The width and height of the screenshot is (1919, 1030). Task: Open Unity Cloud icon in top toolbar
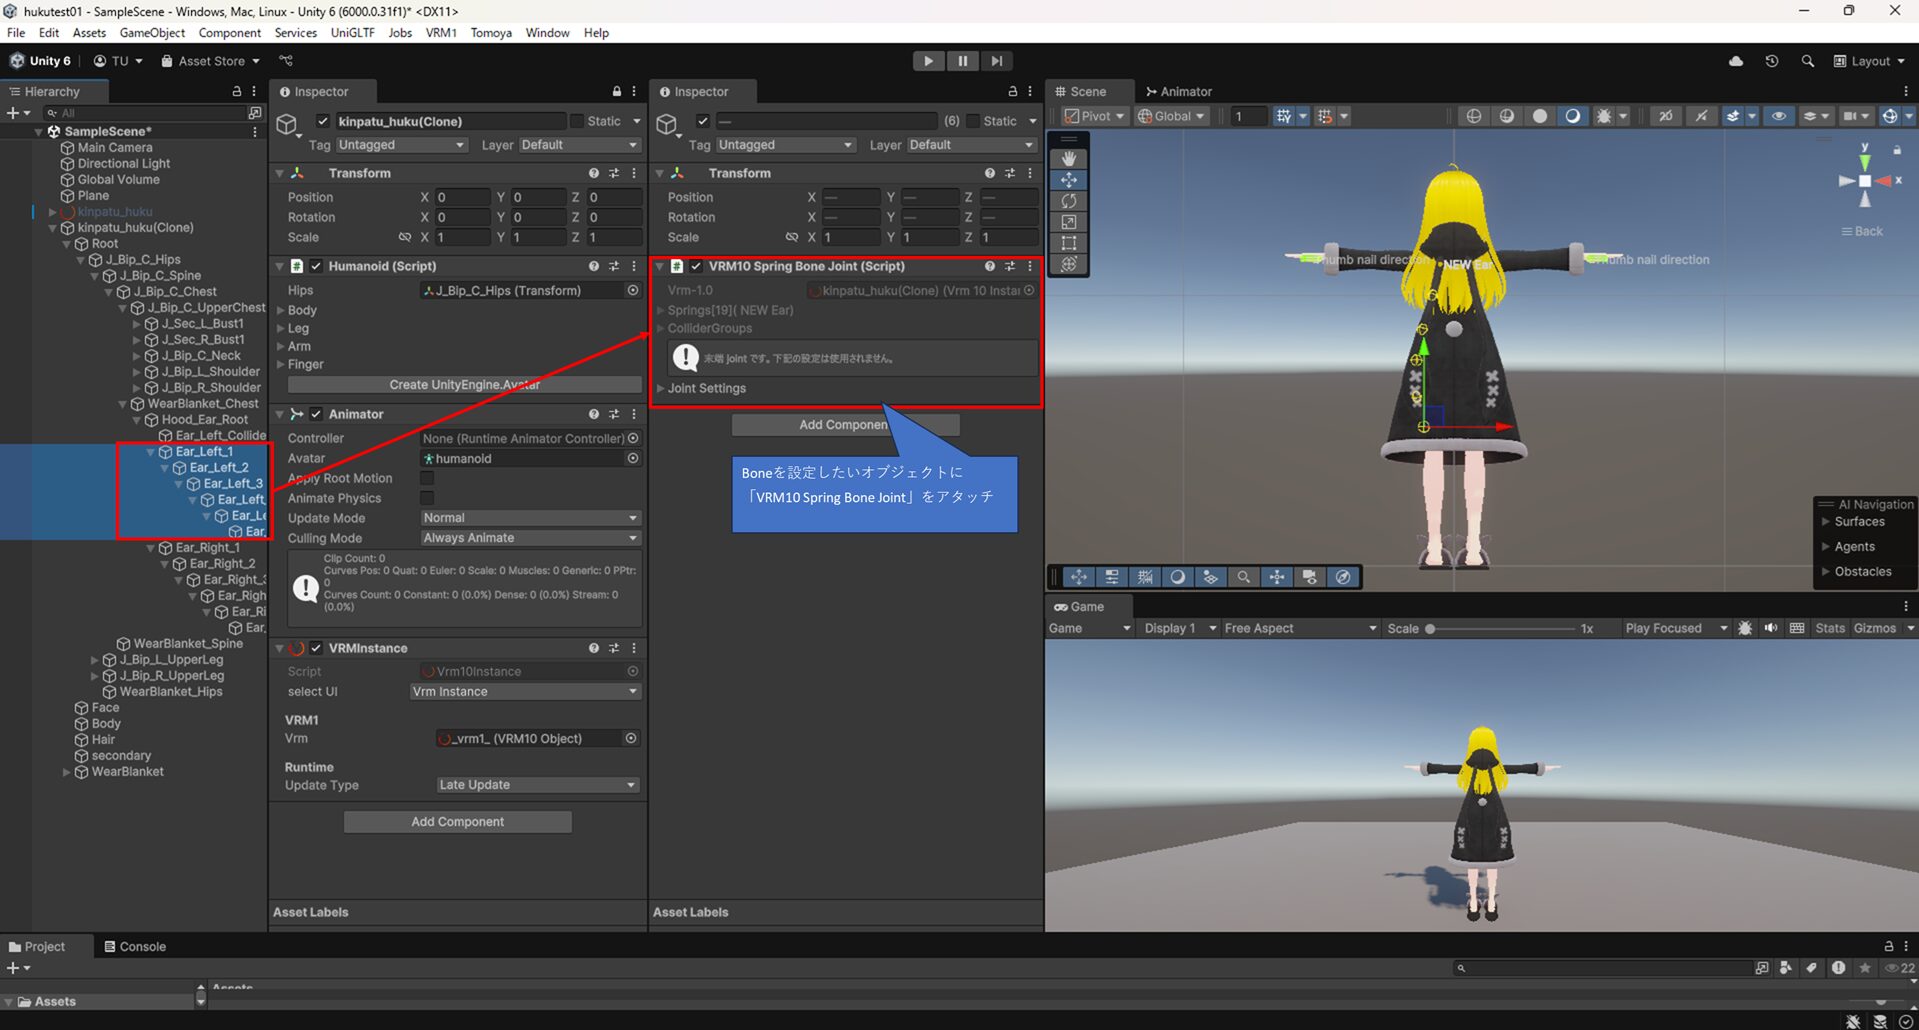click(1736, 61)
